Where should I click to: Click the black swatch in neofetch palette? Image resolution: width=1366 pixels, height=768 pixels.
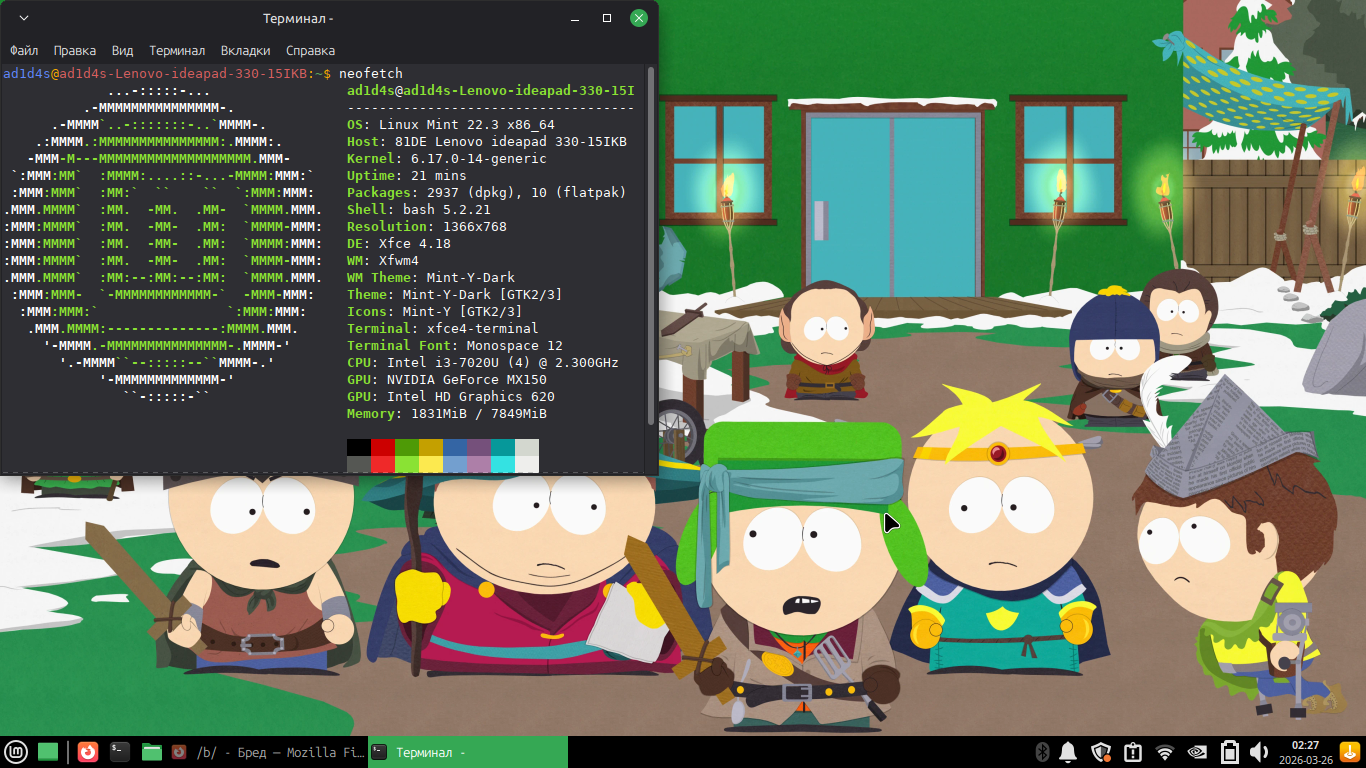coord(359,447)
